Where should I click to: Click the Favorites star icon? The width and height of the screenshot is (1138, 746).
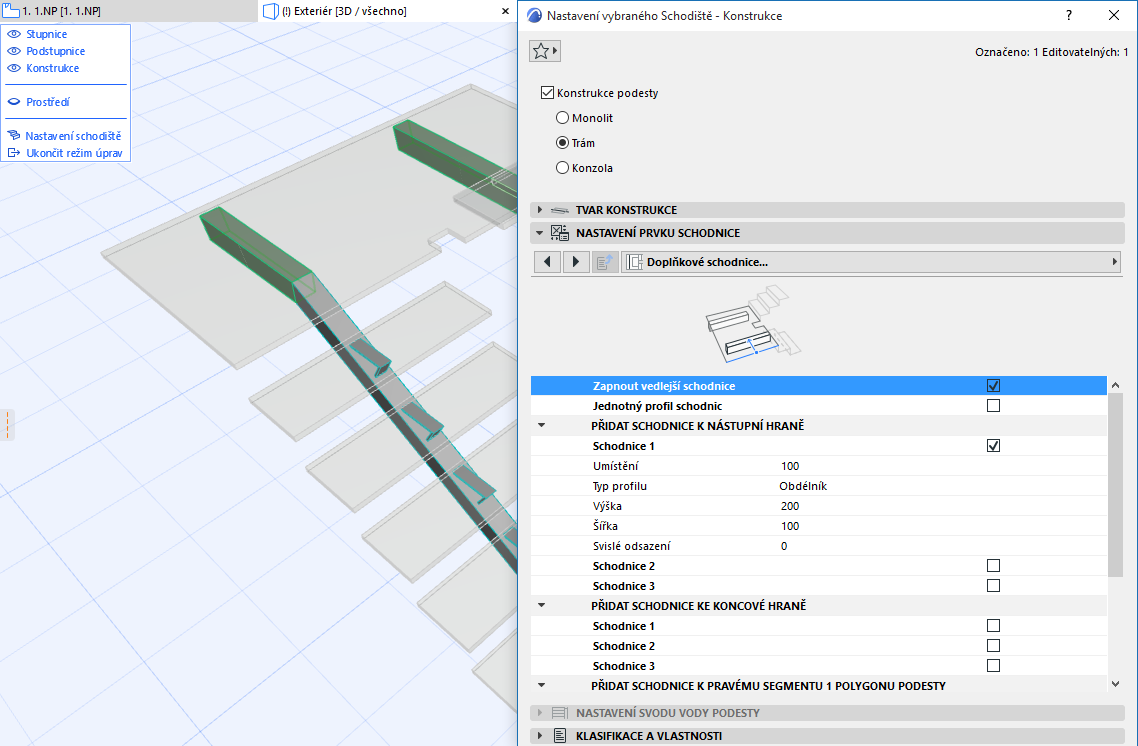540,51
